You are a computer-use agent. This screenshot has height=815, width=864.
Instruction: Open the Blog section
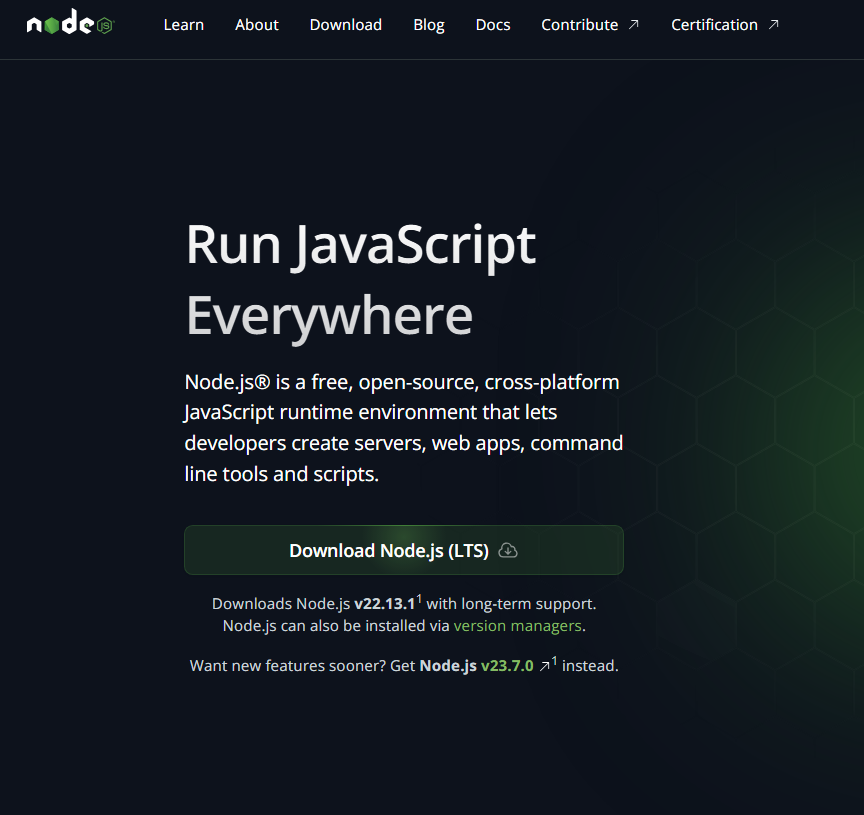coord(429,25)
